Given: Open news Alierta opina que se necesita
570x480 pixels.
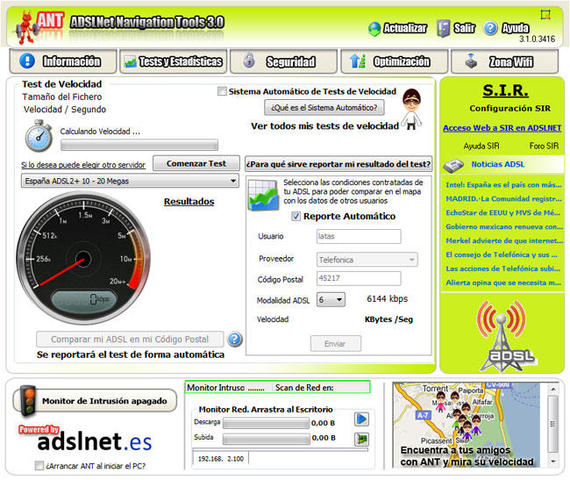Looking at the screenshot, I should click(x=503, y=283).
